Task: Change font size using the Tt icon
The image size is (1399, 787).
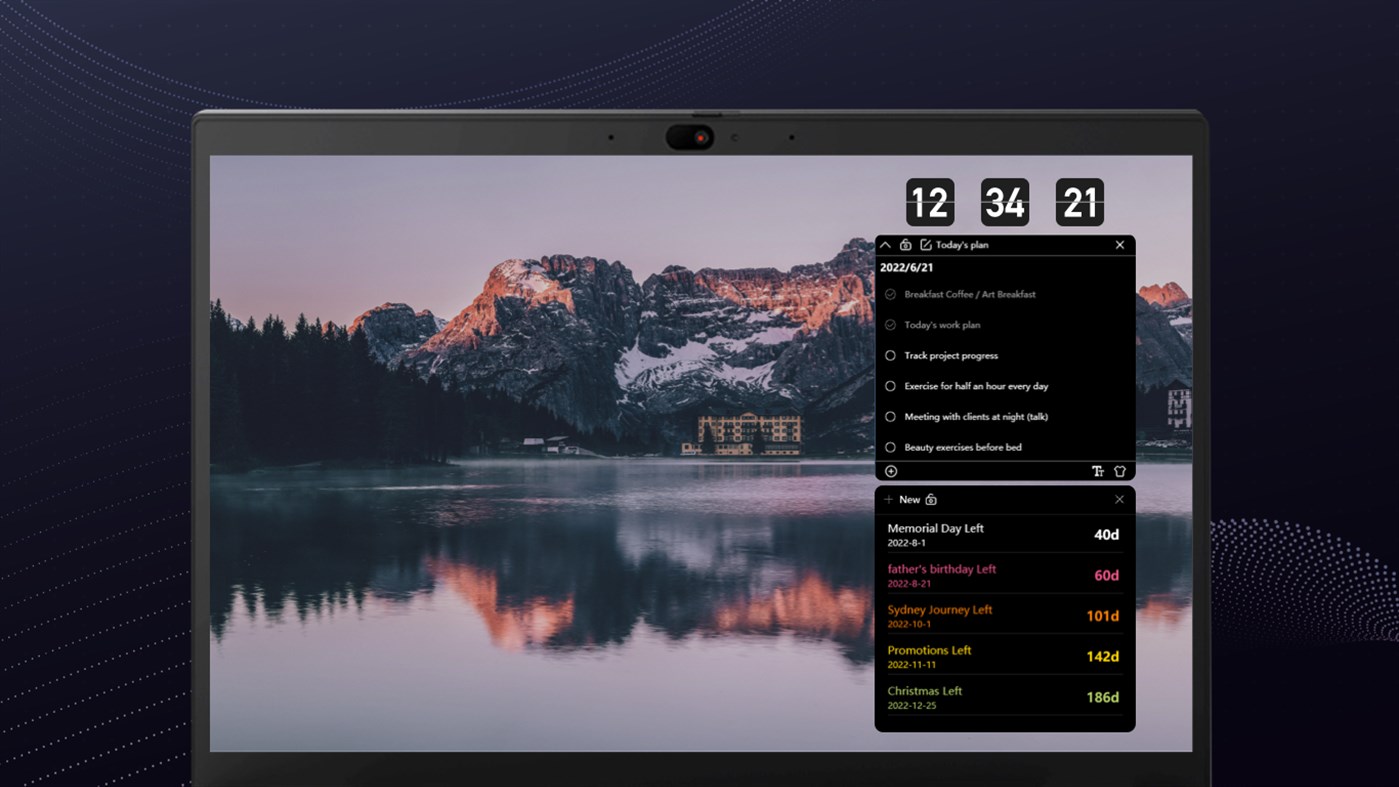Action: click(x=1097, y=470)
